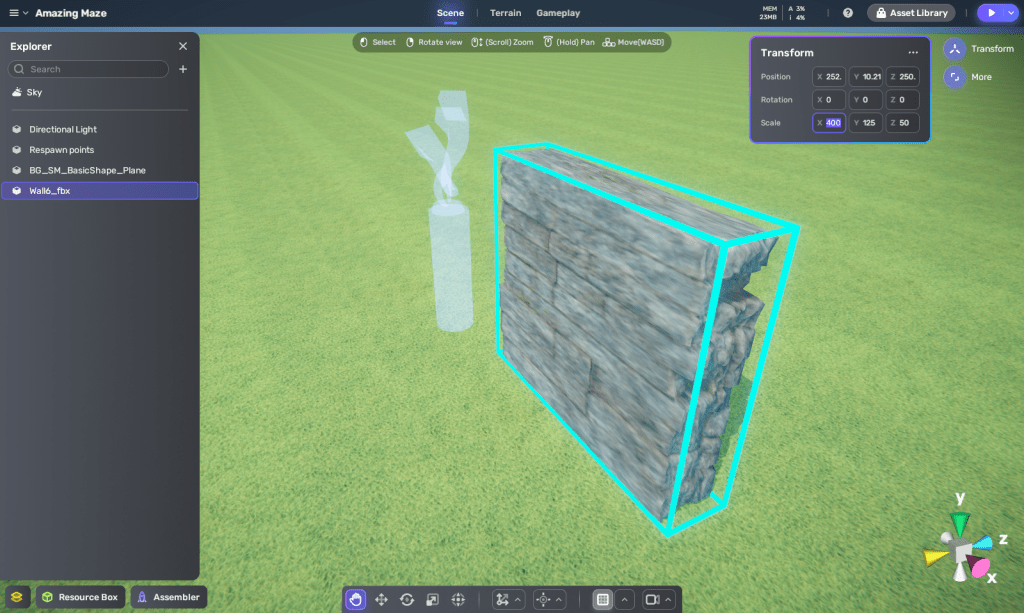Click the round Transform icon button
Image resolution: width=1024 pixels, height=613 pixels.
point(954,49)
